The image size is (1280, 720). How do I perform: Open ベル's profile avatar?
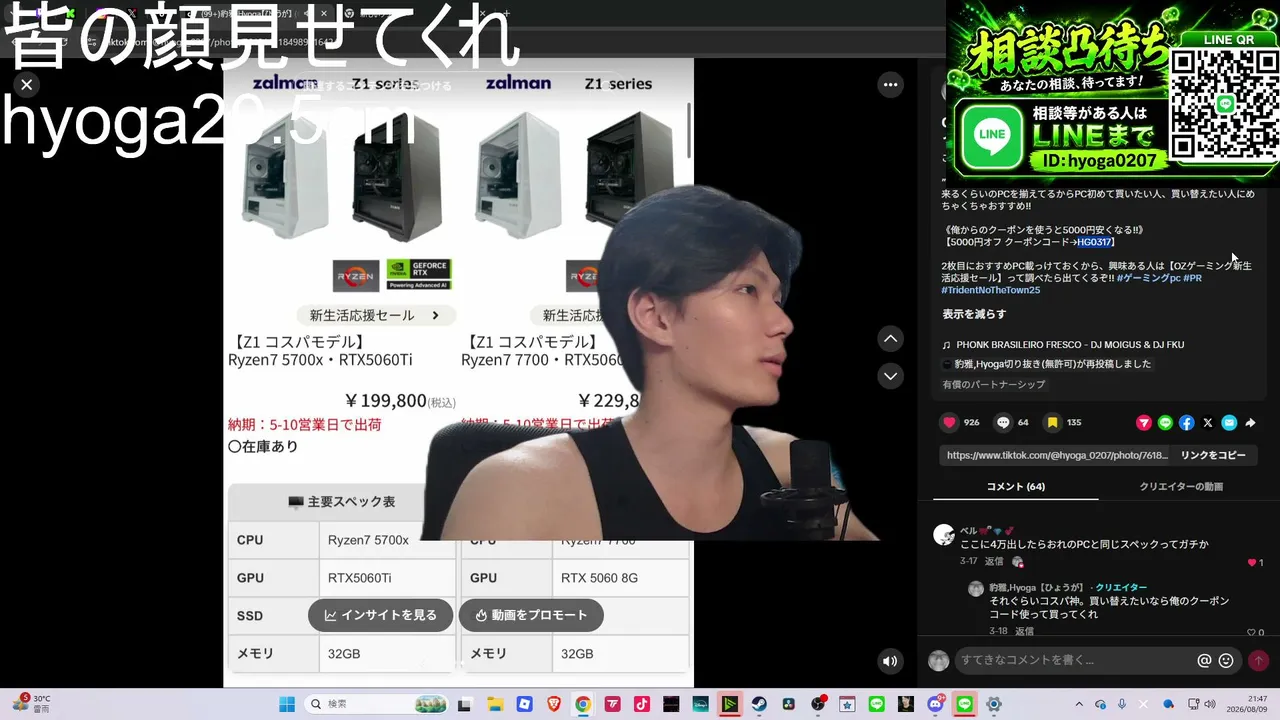coord(944,534)
